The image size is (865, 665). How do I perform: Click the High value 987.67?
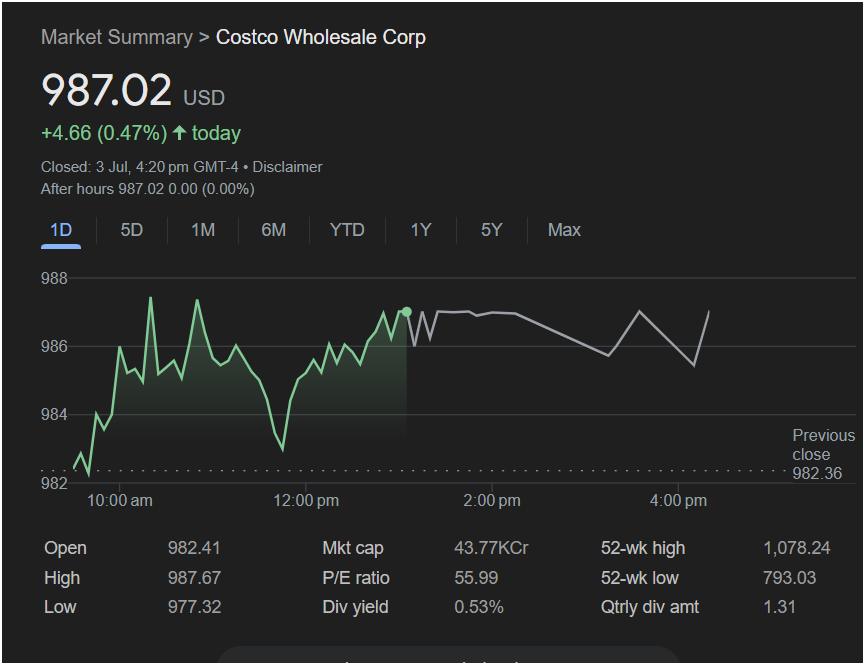click(194, 578)
